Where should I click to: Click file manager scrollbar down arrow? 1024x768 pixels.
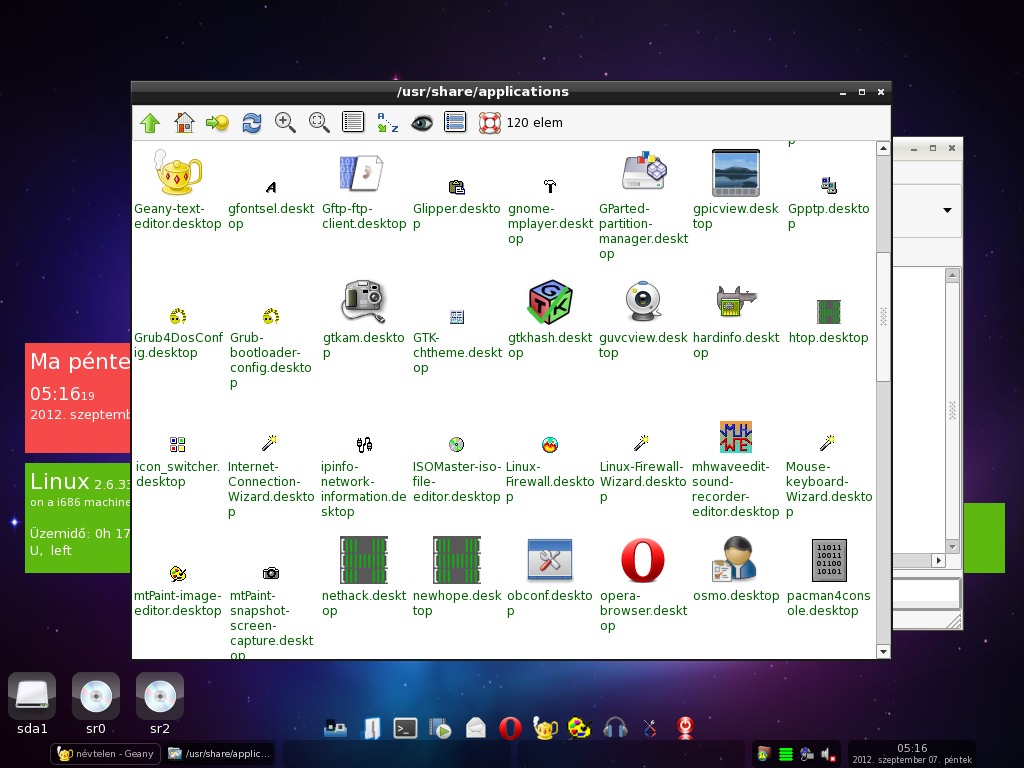[883, 651]
